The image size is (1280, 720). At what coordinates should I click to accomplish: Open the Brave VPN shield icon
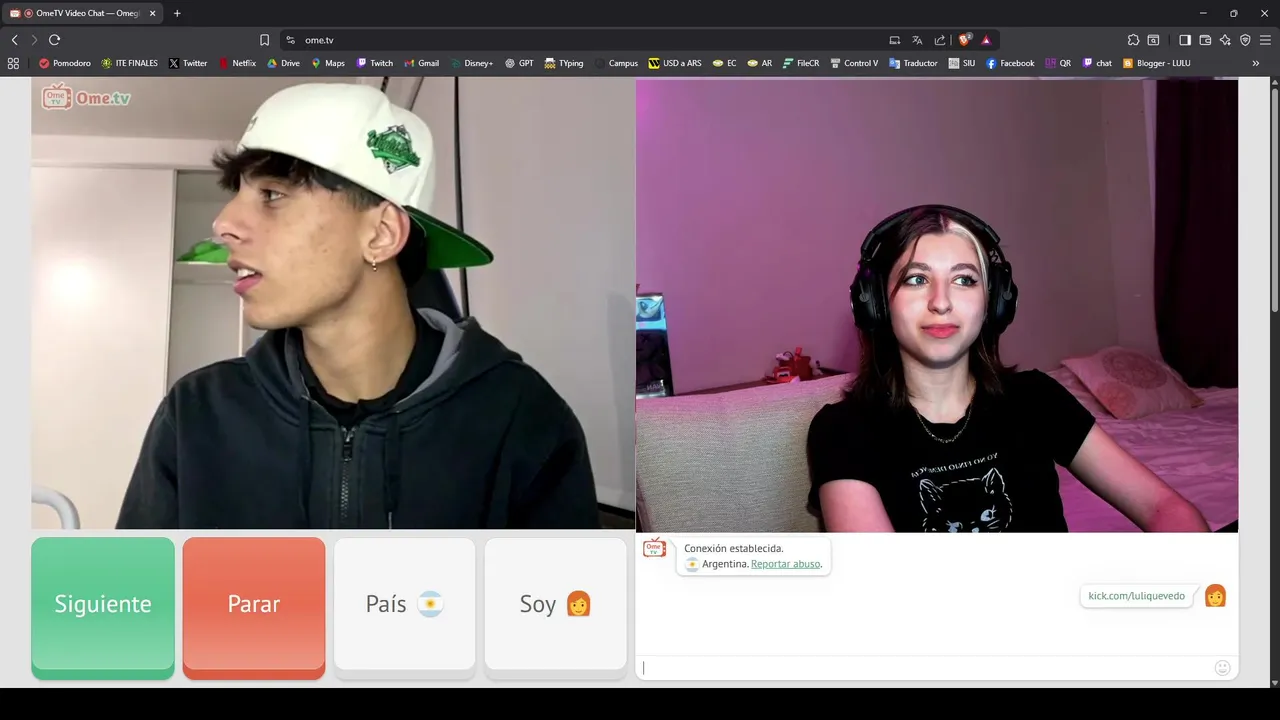pyautogui.click(x=1245, y=40)
